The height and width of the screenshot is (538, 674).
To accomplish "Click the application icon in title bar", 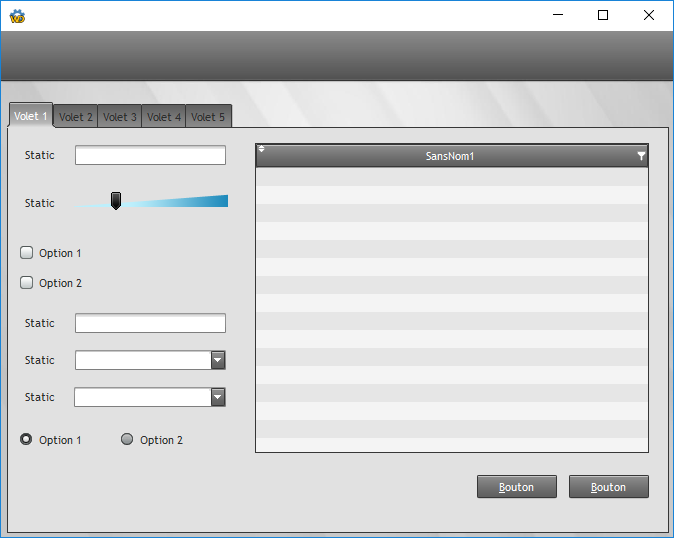I will (16, 15).
